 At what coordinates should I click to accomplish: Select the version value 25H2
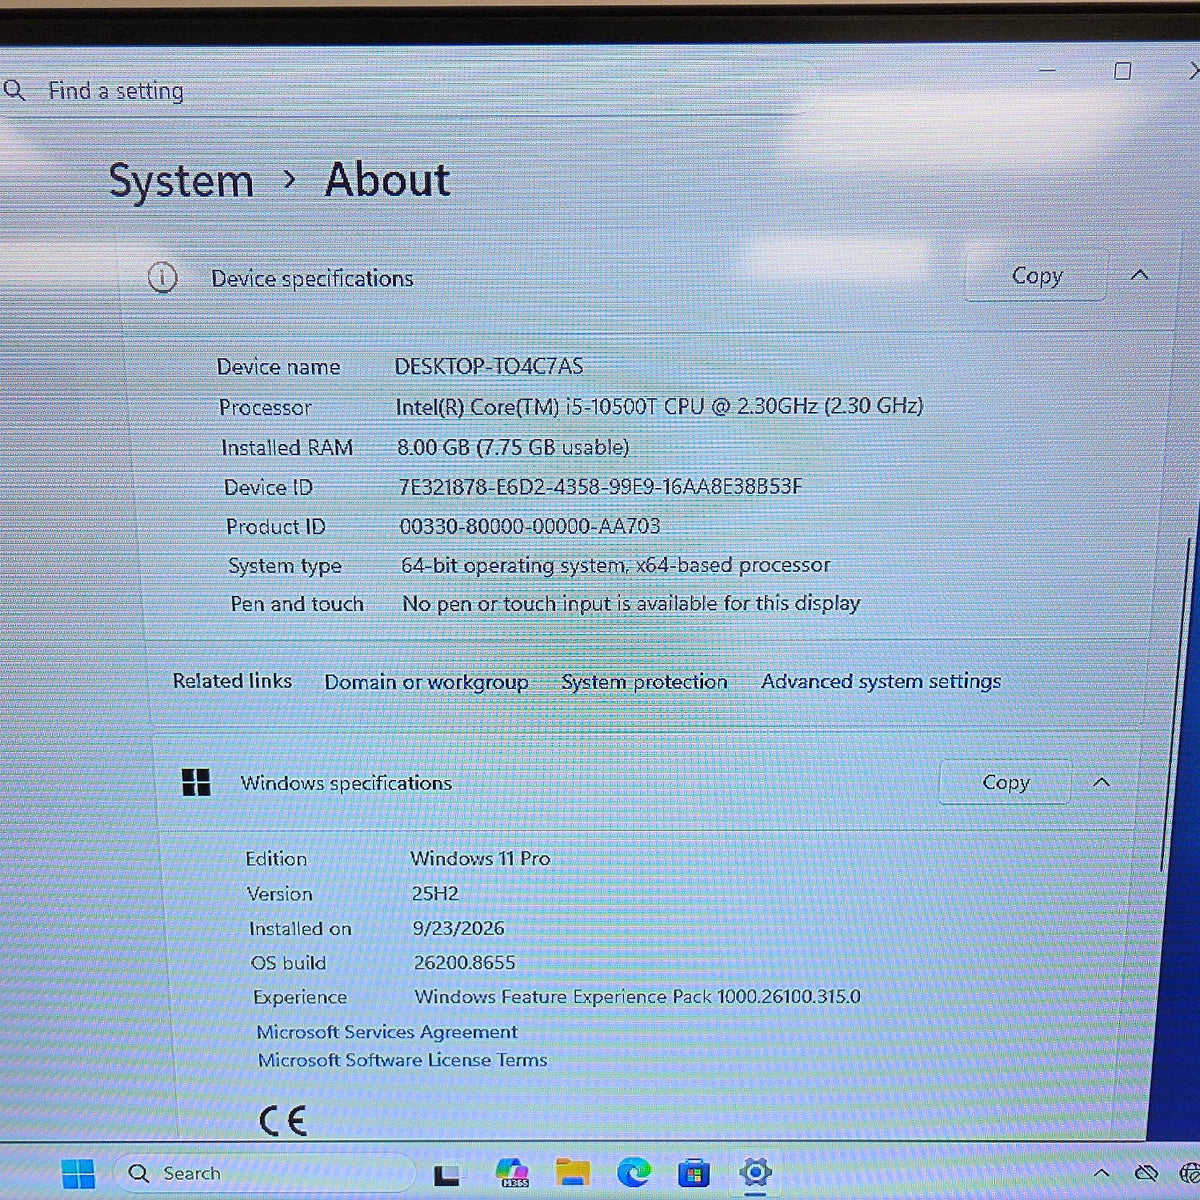point(435,893)
